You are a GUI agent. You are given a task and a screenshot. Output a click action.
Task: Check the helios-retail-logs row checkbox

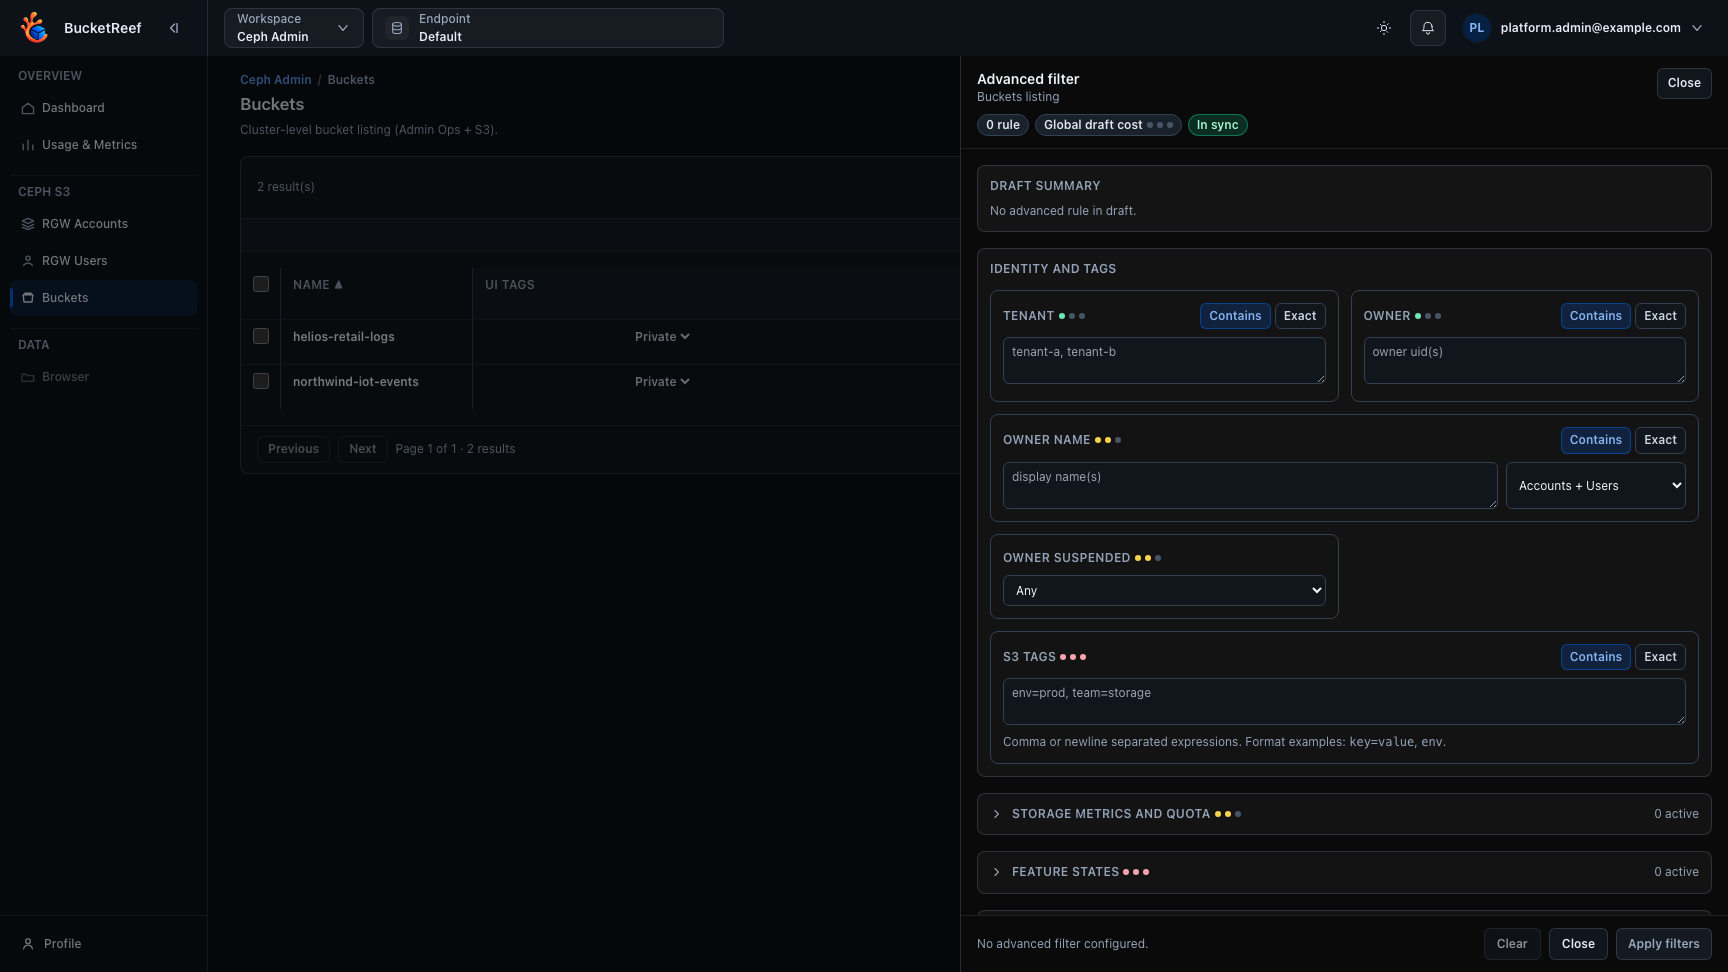pos(261,336)
